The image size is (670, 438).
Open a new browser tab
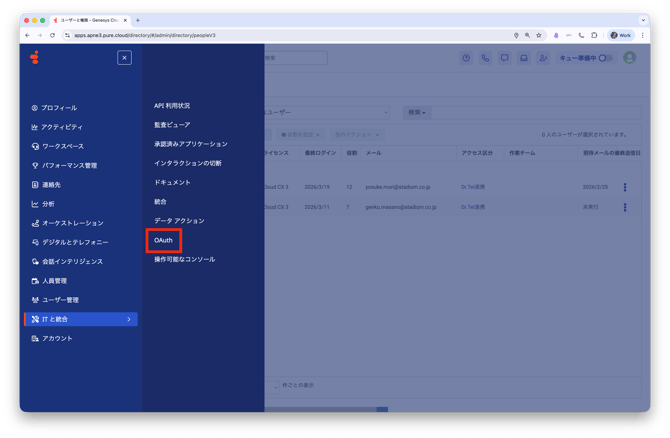pyautogui.click(x=138, y=20)
